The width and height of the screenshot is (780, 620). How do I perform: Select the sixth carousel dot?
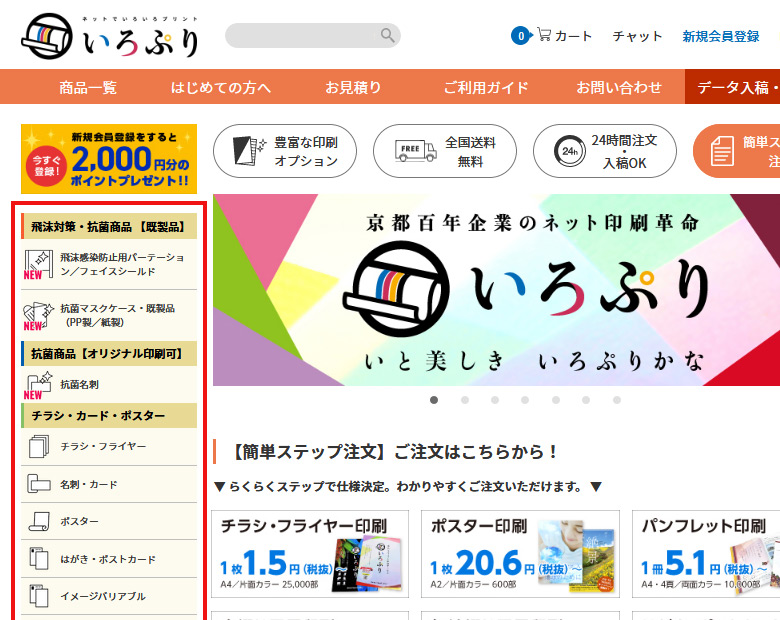pyautogui.click(x=586, y=400)
